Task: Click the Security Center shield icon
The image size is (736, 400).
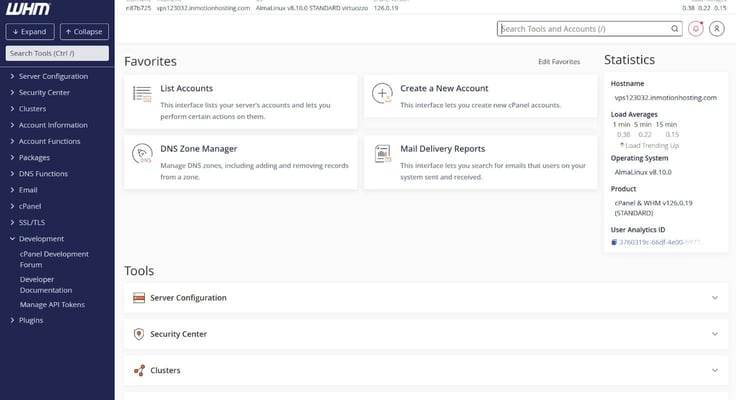Action: [139, 334]
